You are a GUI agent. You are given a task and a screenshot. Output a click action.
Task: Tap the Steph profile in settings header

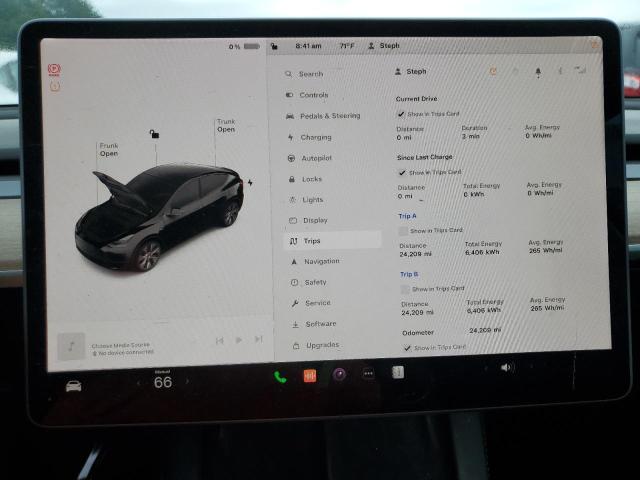[x=411, y=71]
